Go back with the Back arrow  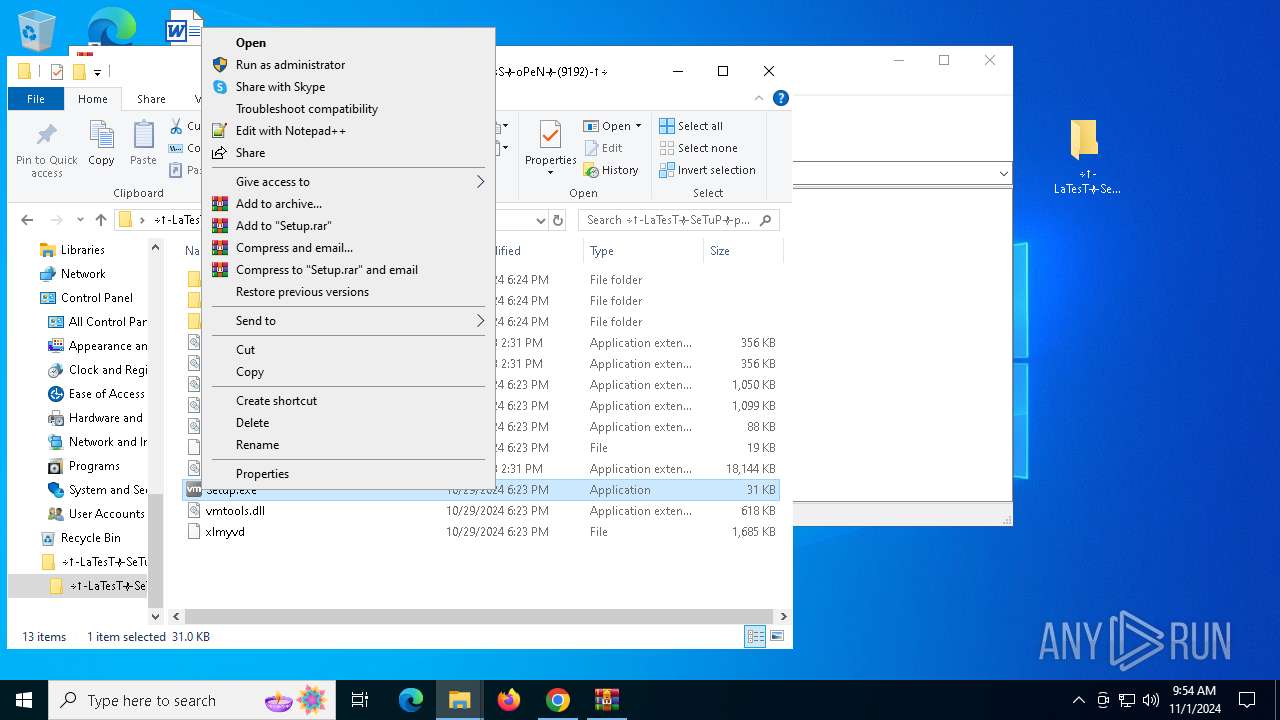27,220
